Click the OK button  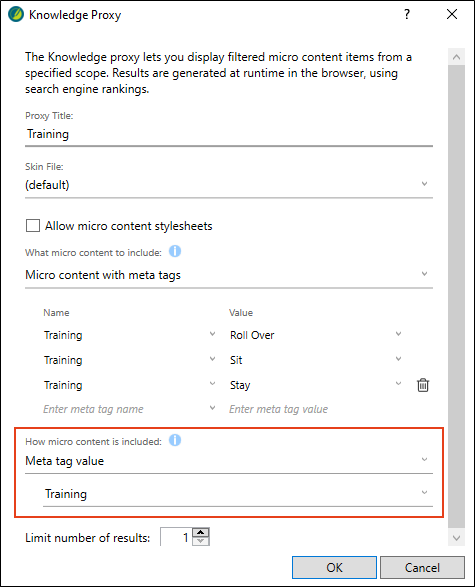(334, 568)
